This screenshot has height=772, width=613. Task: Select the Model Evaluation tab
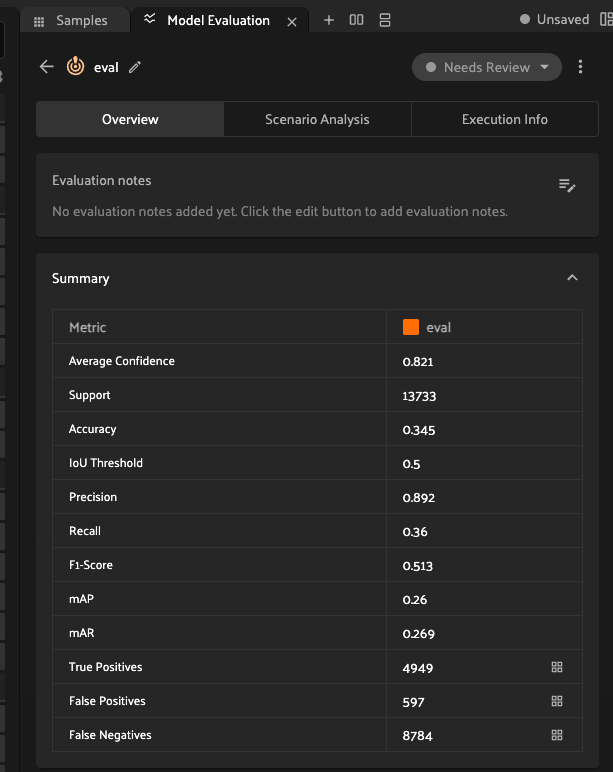[218, 21]
